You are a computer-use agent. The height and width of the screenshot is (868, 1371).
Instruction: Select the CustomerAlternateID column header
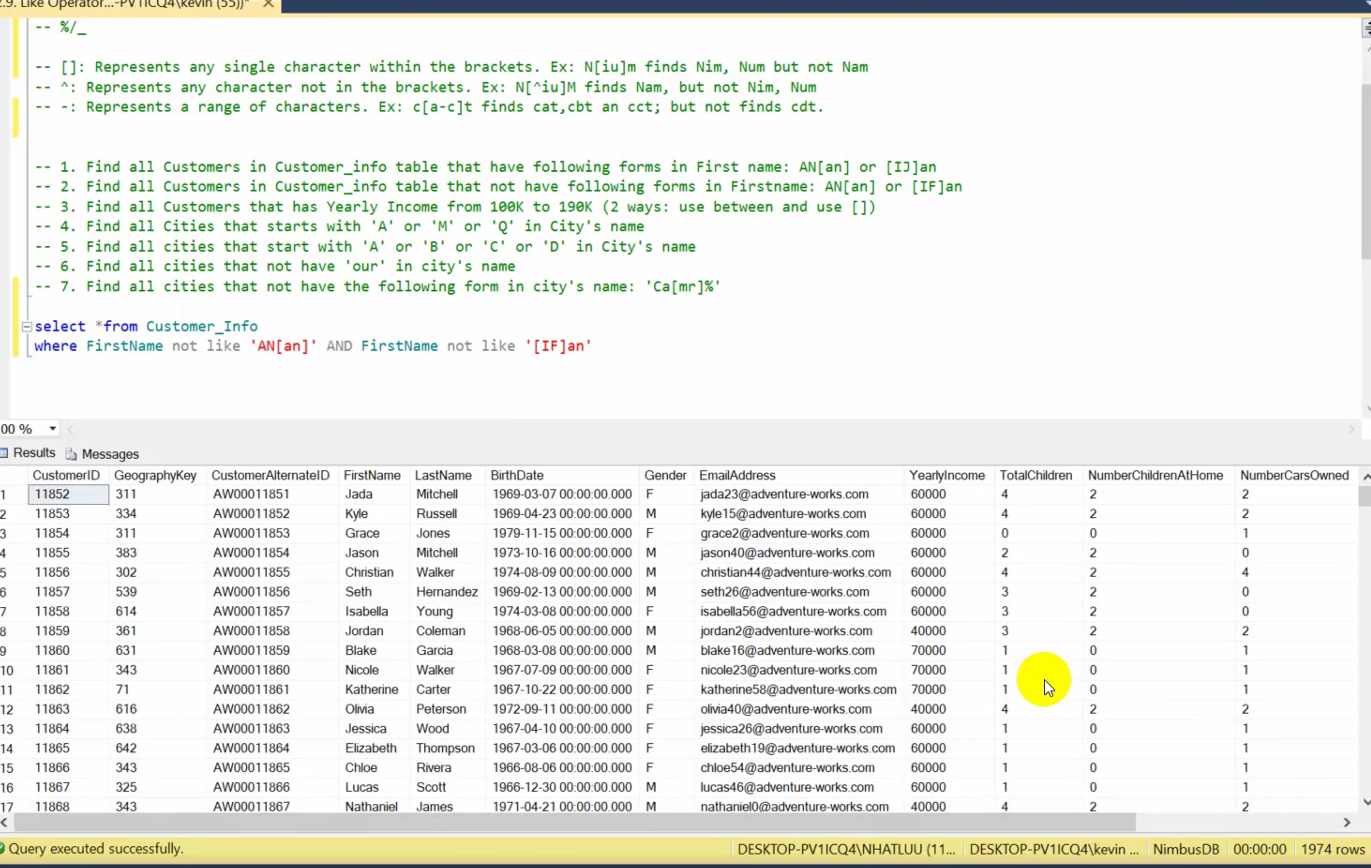[270, 476]
